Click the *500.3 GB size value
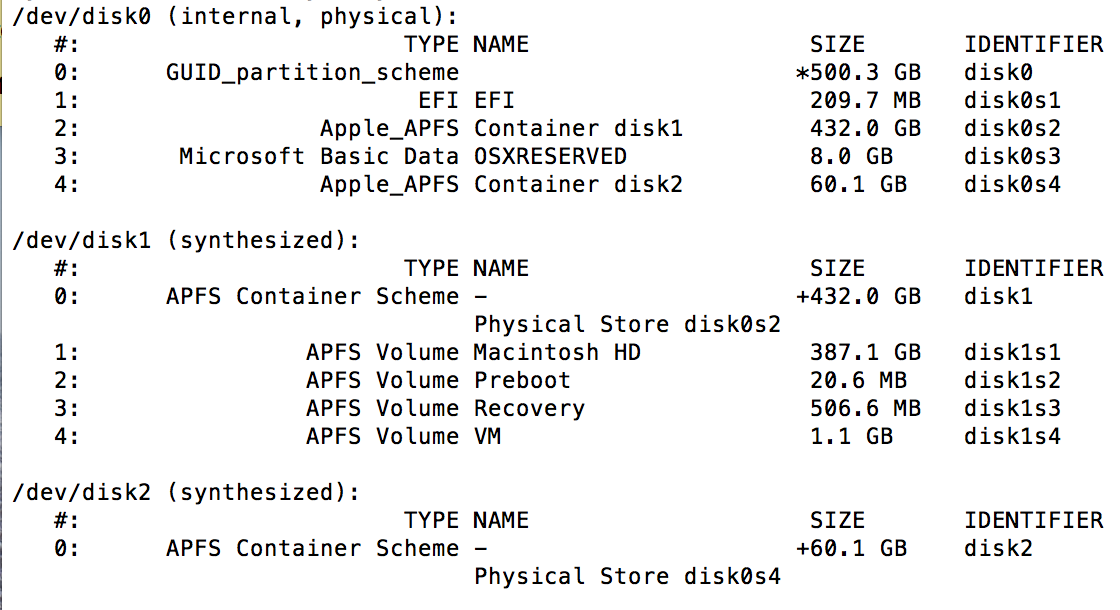 point(858,72)
